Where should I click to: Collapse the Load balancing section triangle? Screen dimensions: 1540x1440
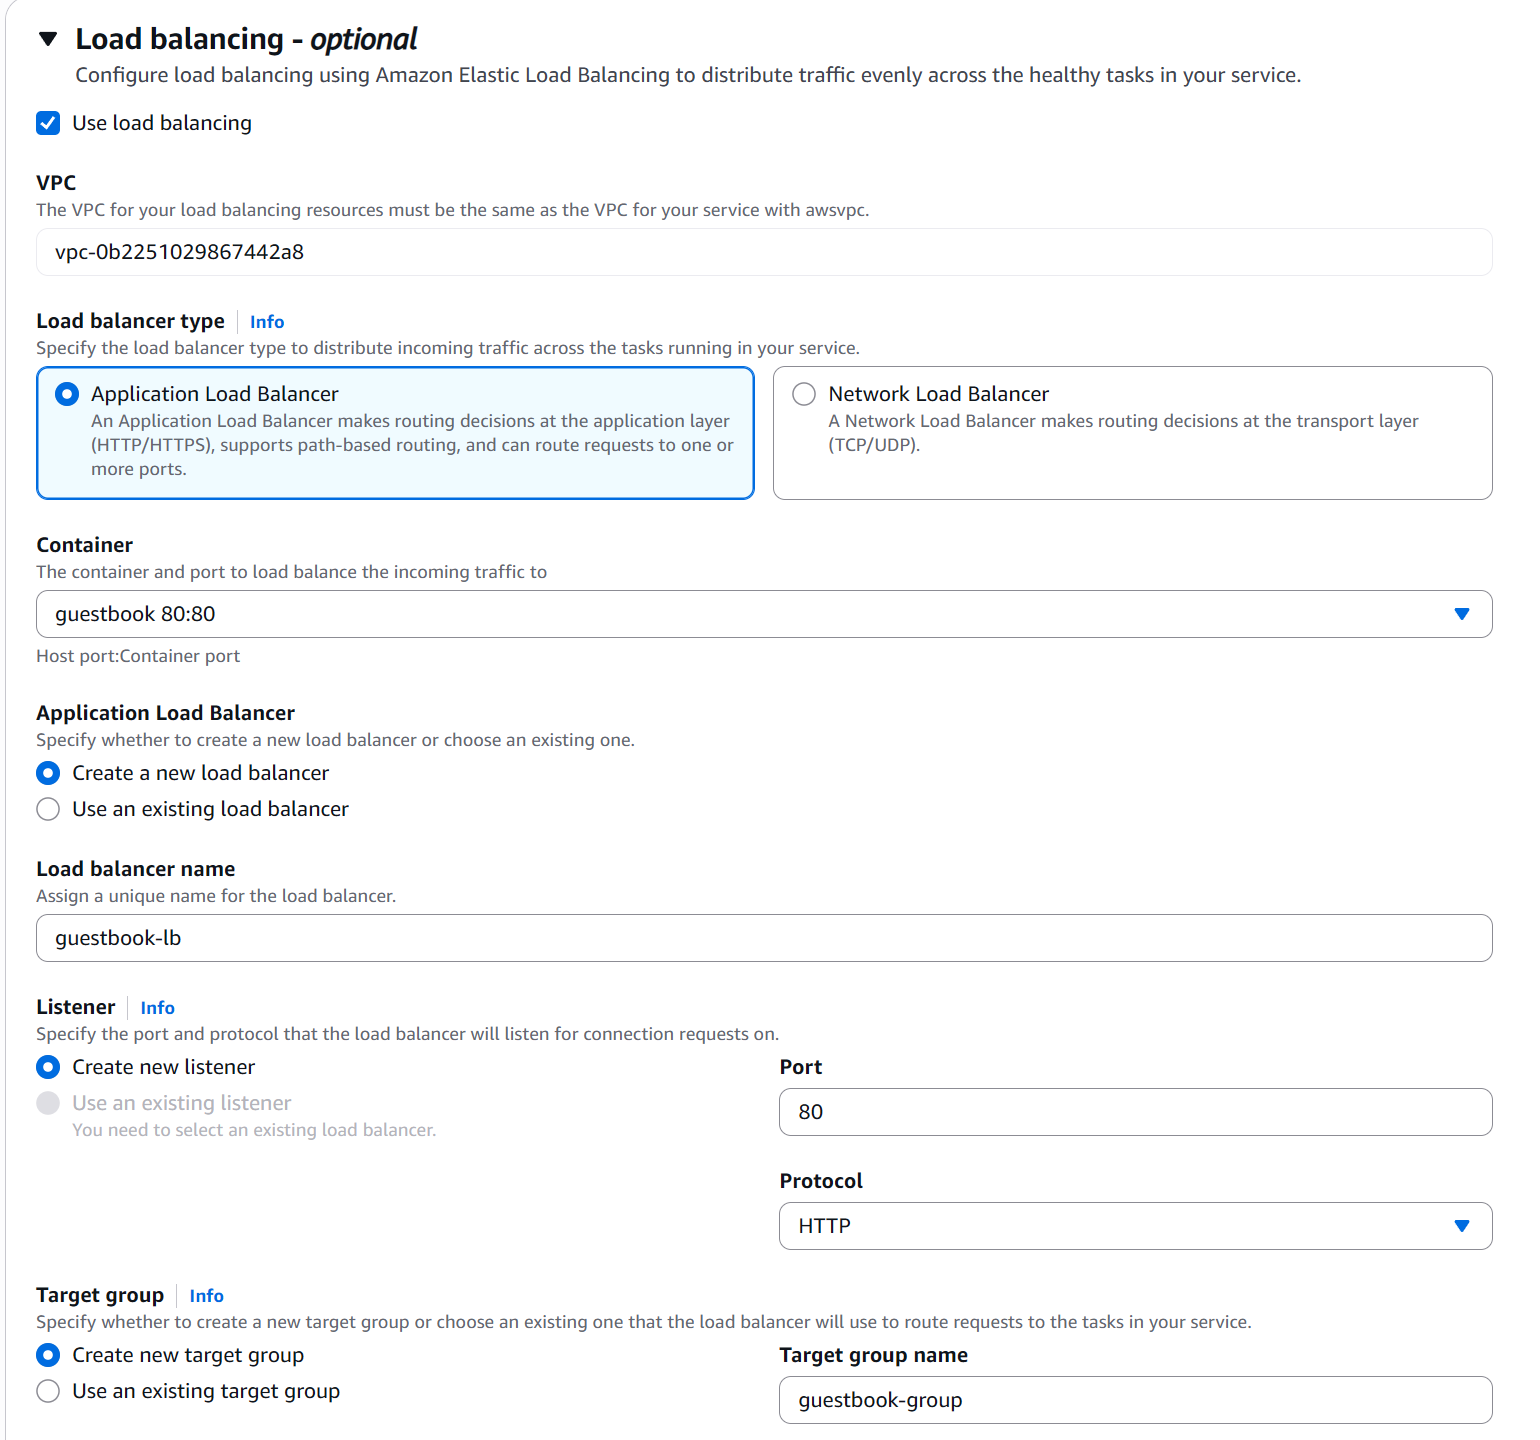click(48, 39)
